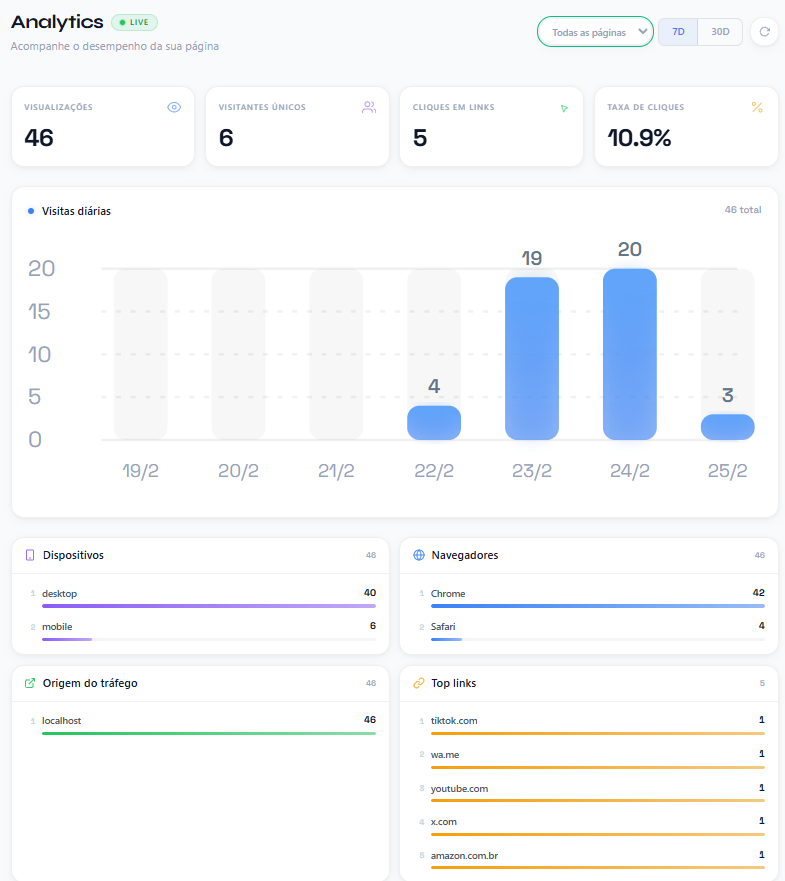Select the 23/2 bar showing 19 visits
Image resolution: width=785 pixels, height=881 pixels.
pyautogui.click(x=531, y=358)
